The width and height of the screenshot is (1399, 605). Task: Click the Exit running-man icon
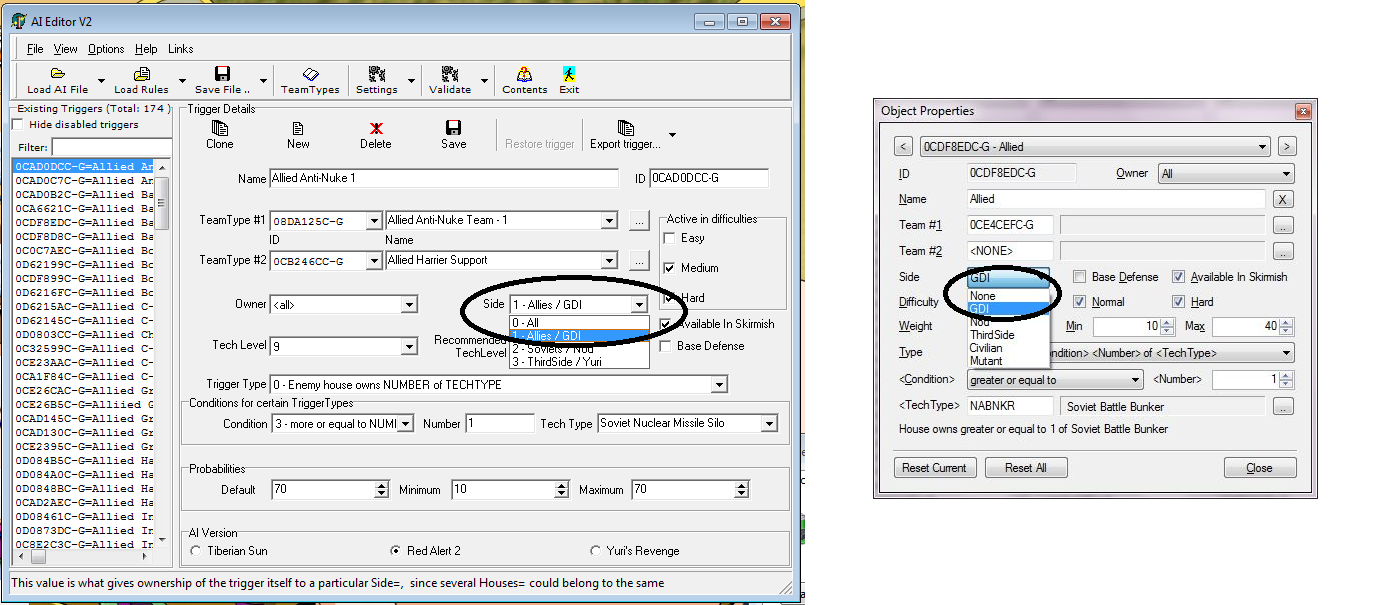pos(569,74)
